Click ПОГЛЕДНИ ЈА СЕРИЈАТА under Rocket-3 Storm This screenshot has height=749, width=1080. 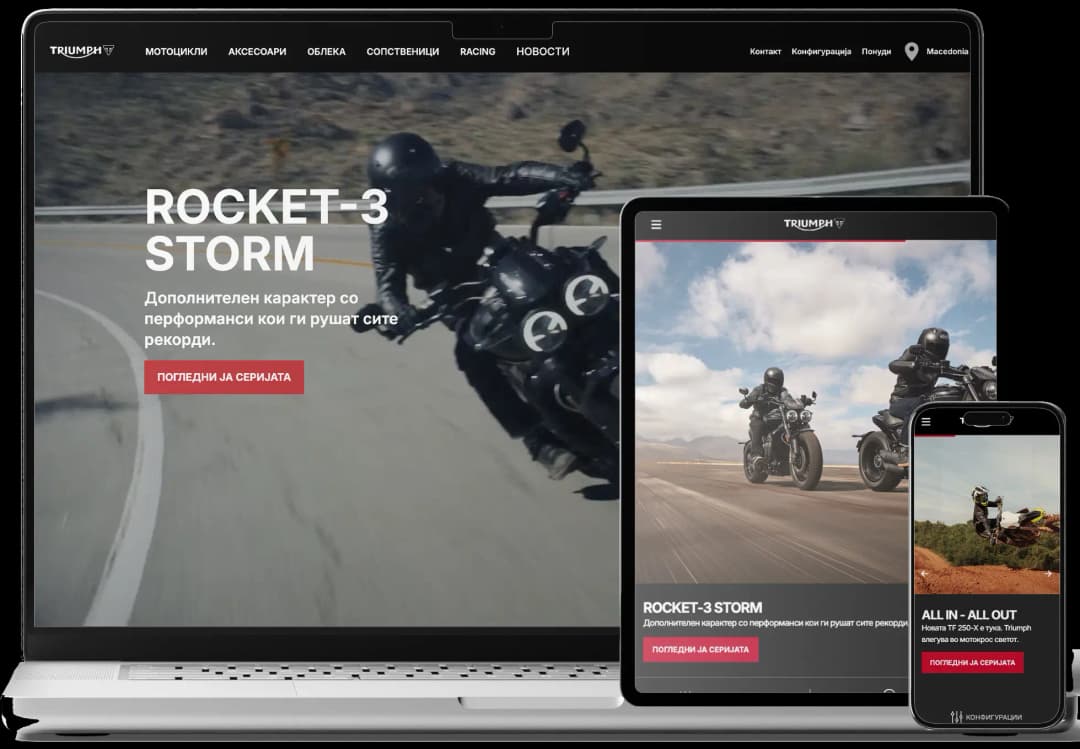[x=223, y=377]
